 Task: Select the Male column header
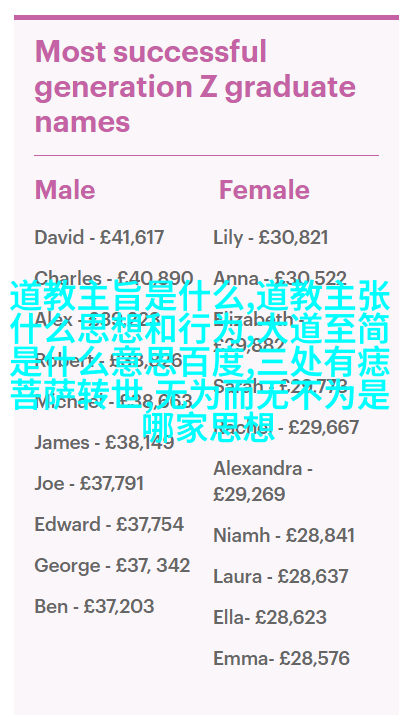[x=65, y=190]
